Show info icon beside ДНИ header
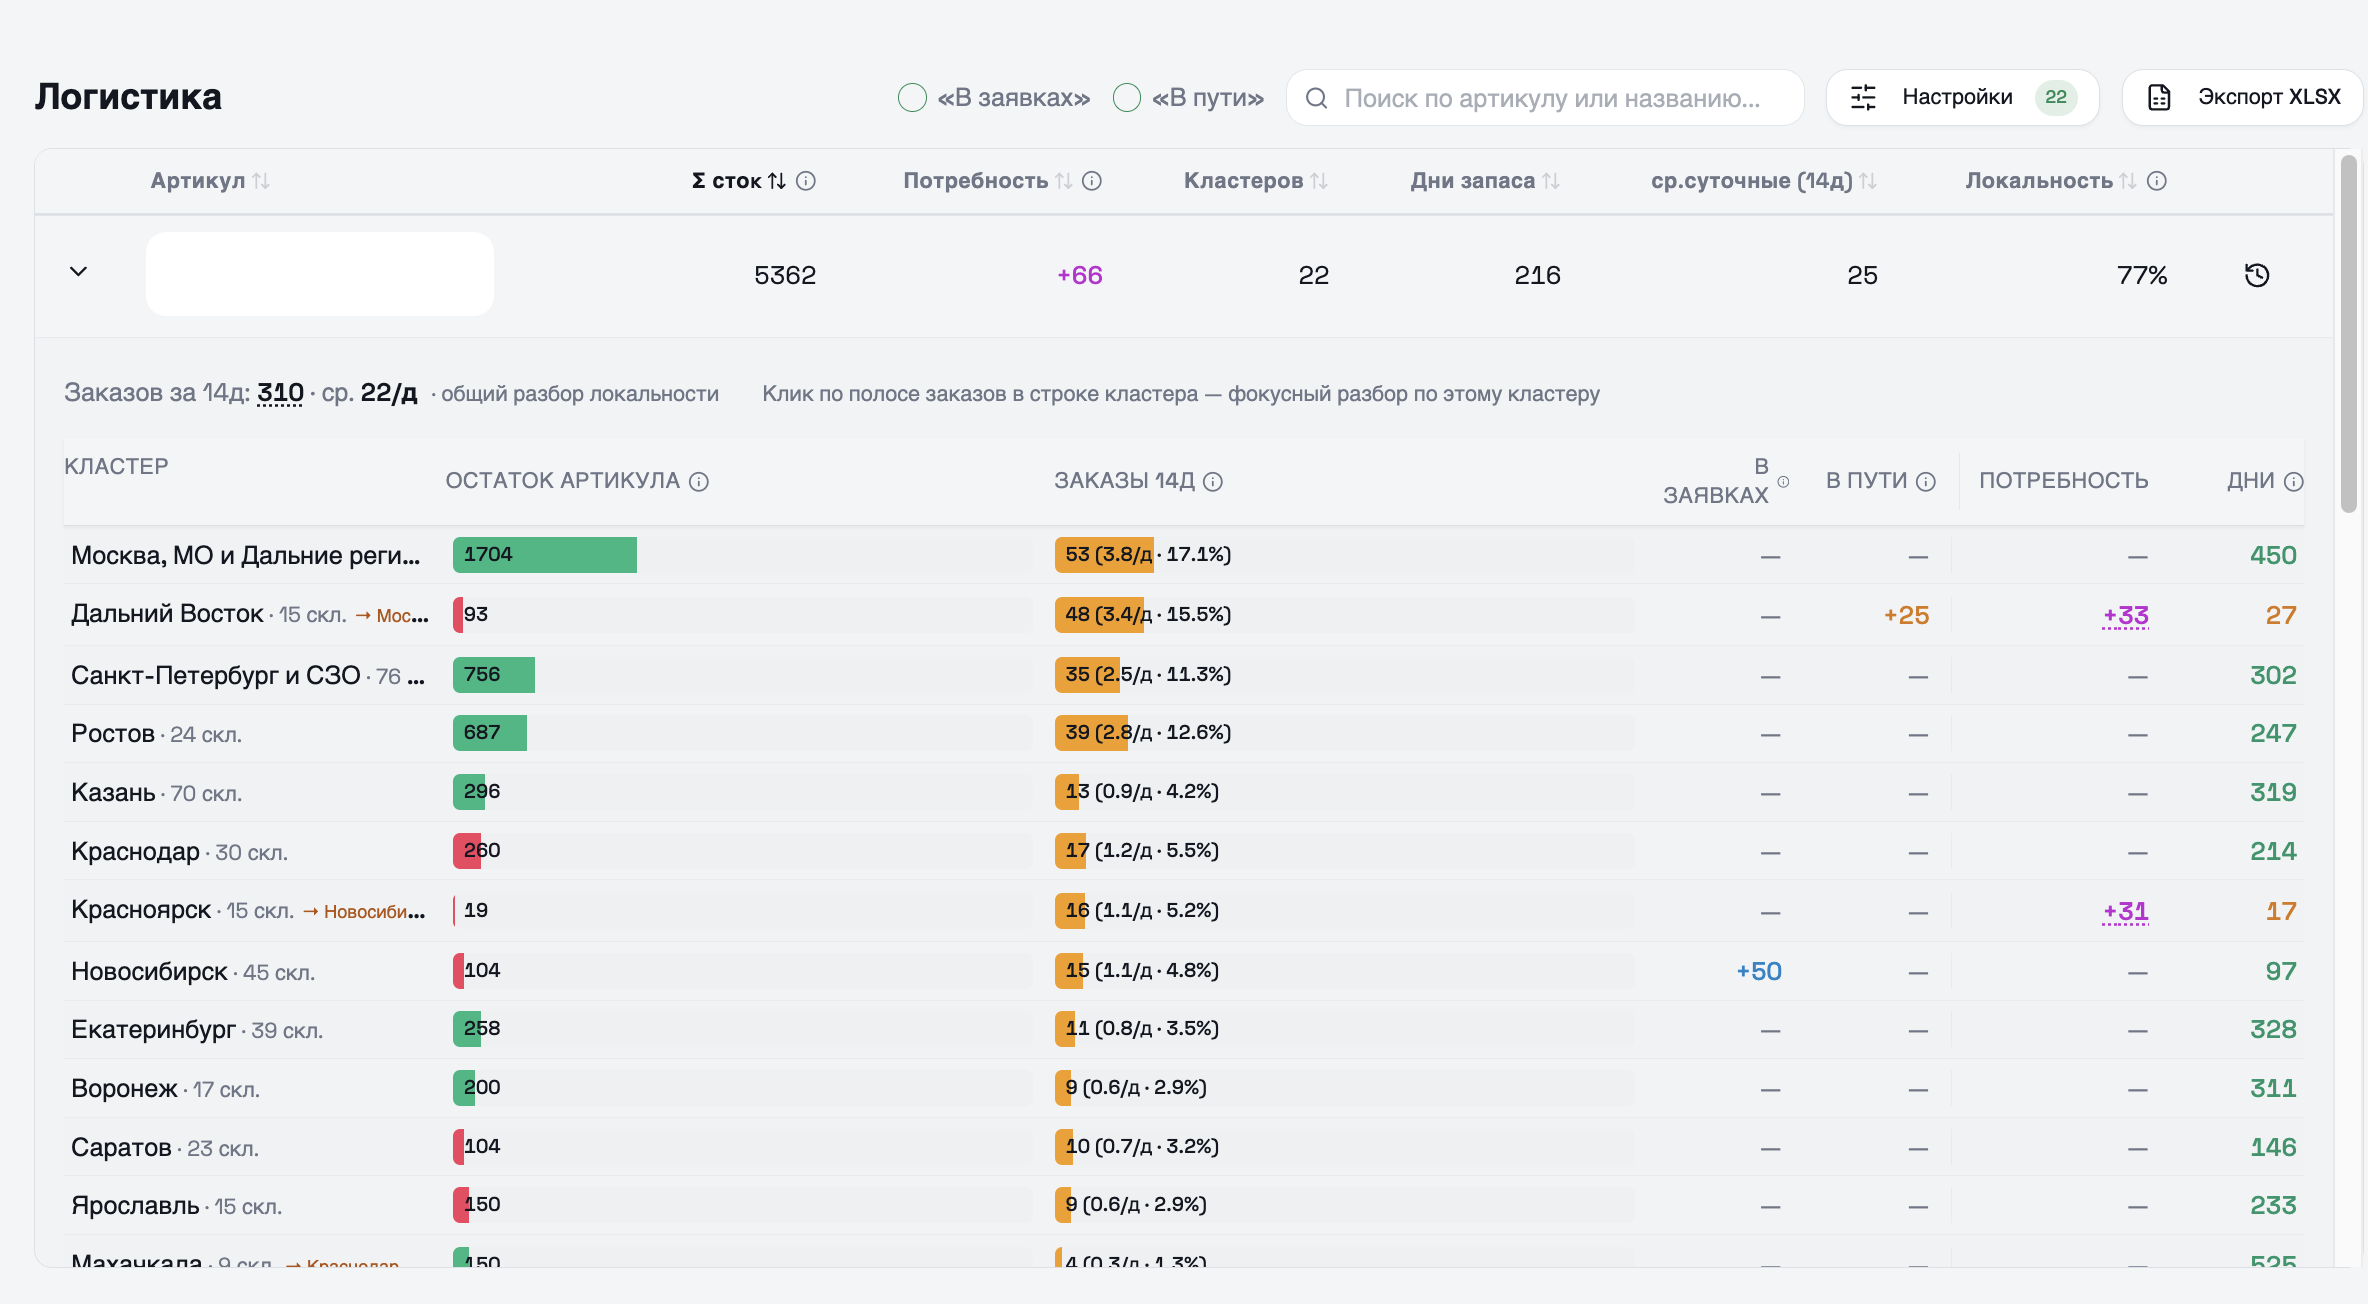Viewport: 2368px width, 1304px height. pos(2294,482)
